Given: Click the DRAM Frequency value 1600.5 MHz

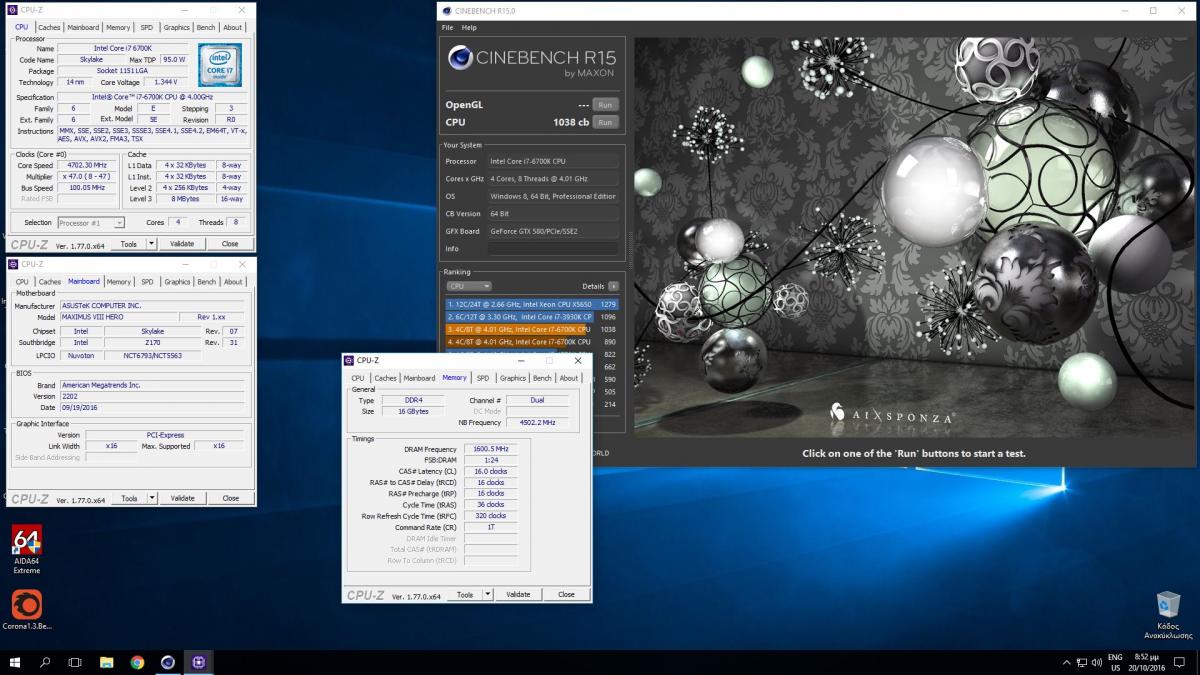Looking at the screenshot, I should (x=491, y=449).
